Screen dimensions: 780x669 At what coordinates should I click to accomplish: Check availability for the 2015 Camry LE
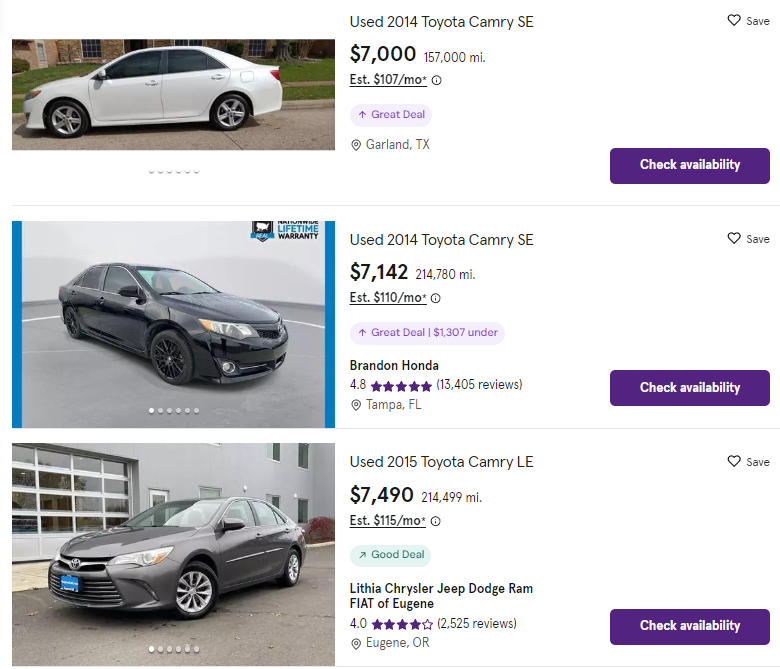[x=689, y=626]
